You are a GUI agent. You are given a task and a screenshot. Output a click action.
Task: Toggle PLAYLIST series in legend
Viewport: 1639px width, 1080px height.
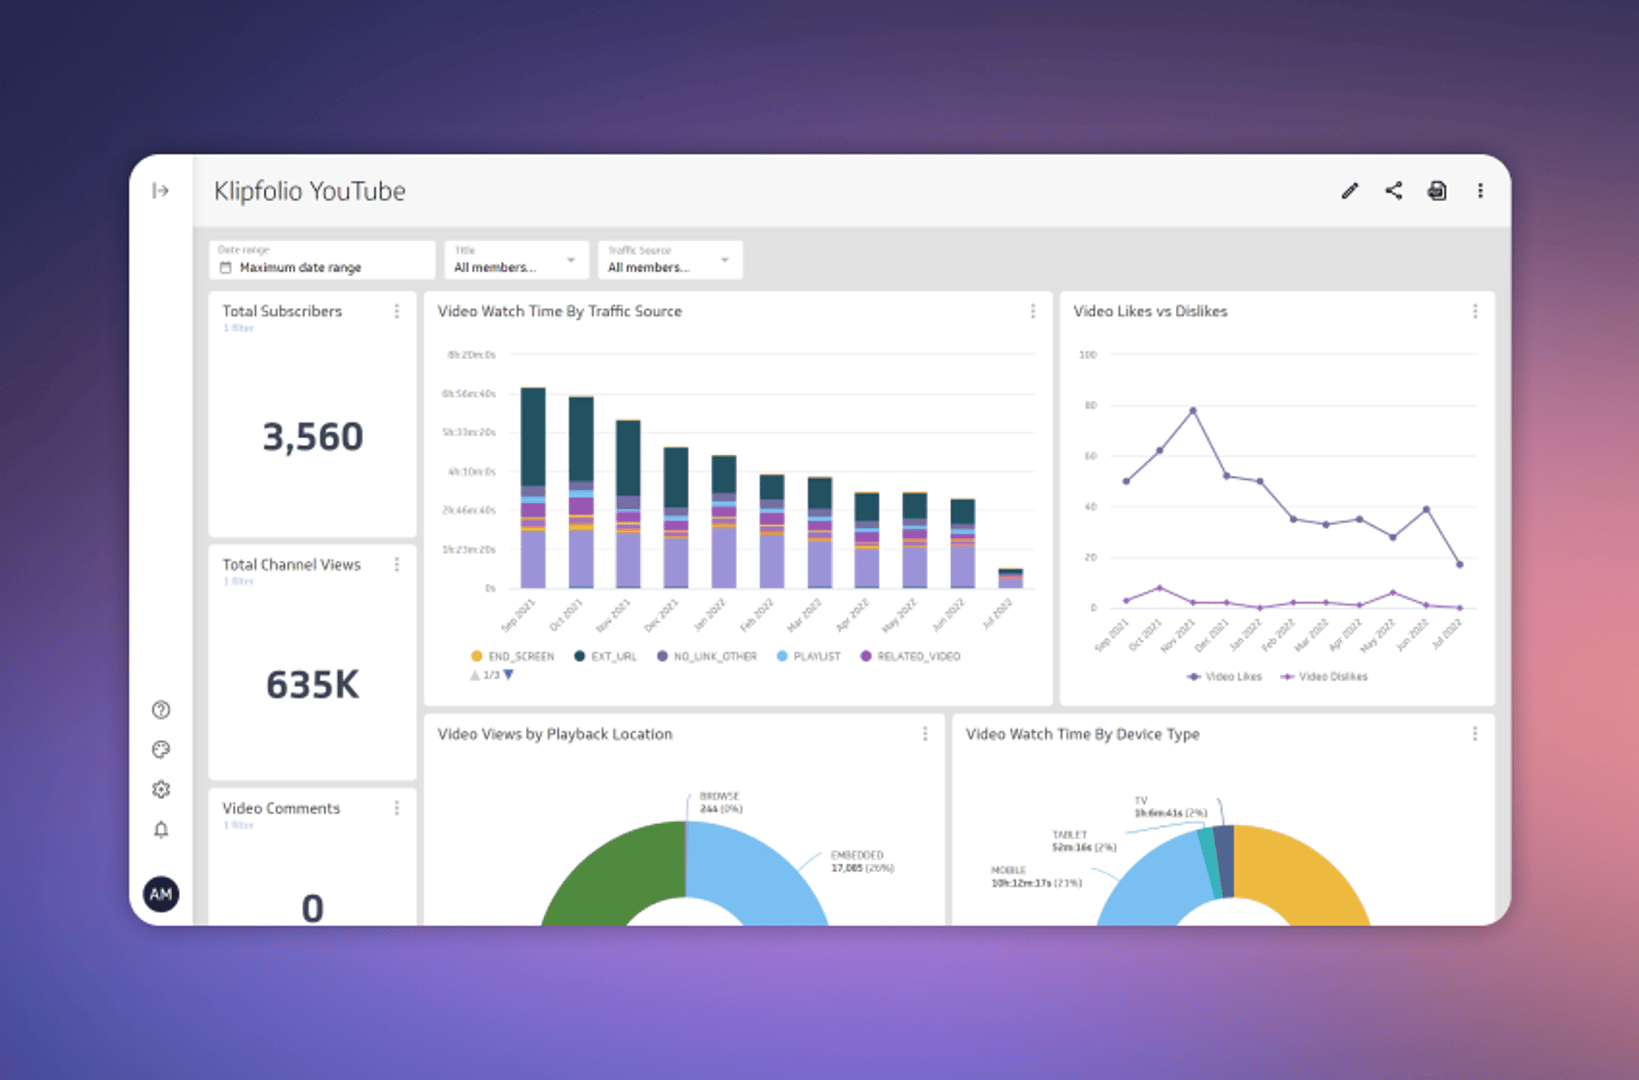[809, 657]
